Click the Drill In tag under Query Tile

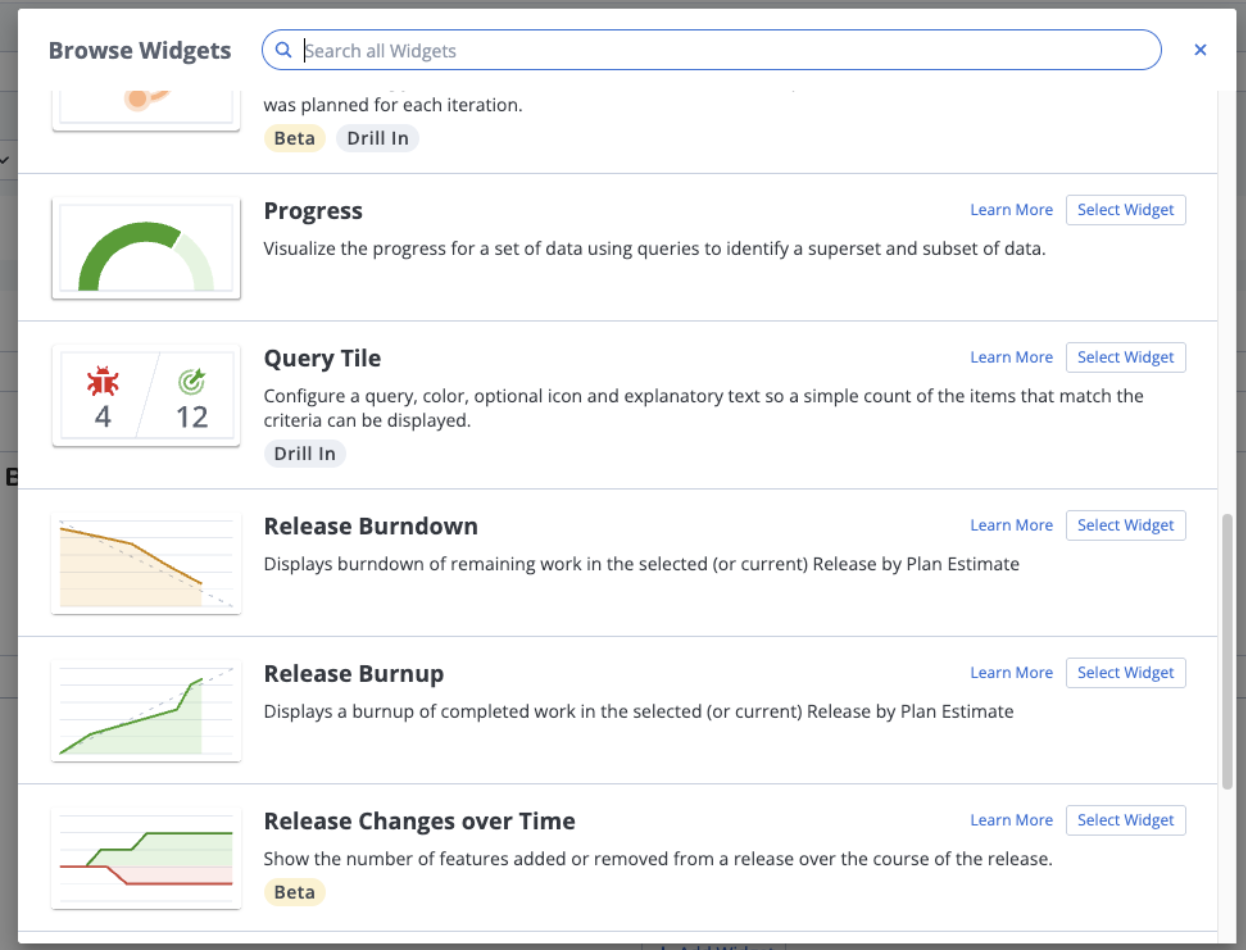coord(305,454)
